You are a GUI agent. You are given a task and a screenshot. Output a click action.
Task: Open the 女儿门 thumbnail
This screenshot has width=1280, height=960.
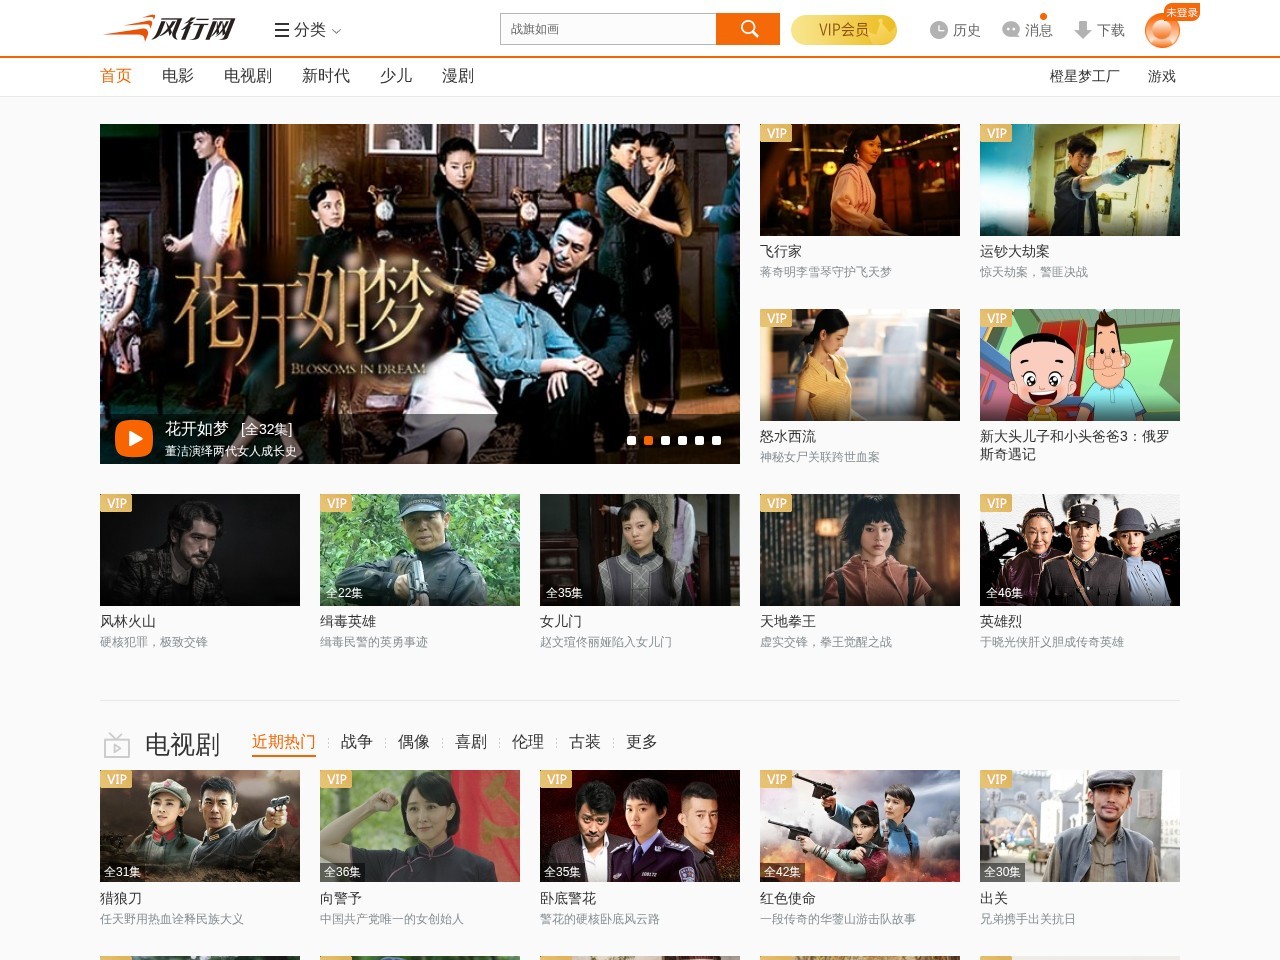(640, 550)
